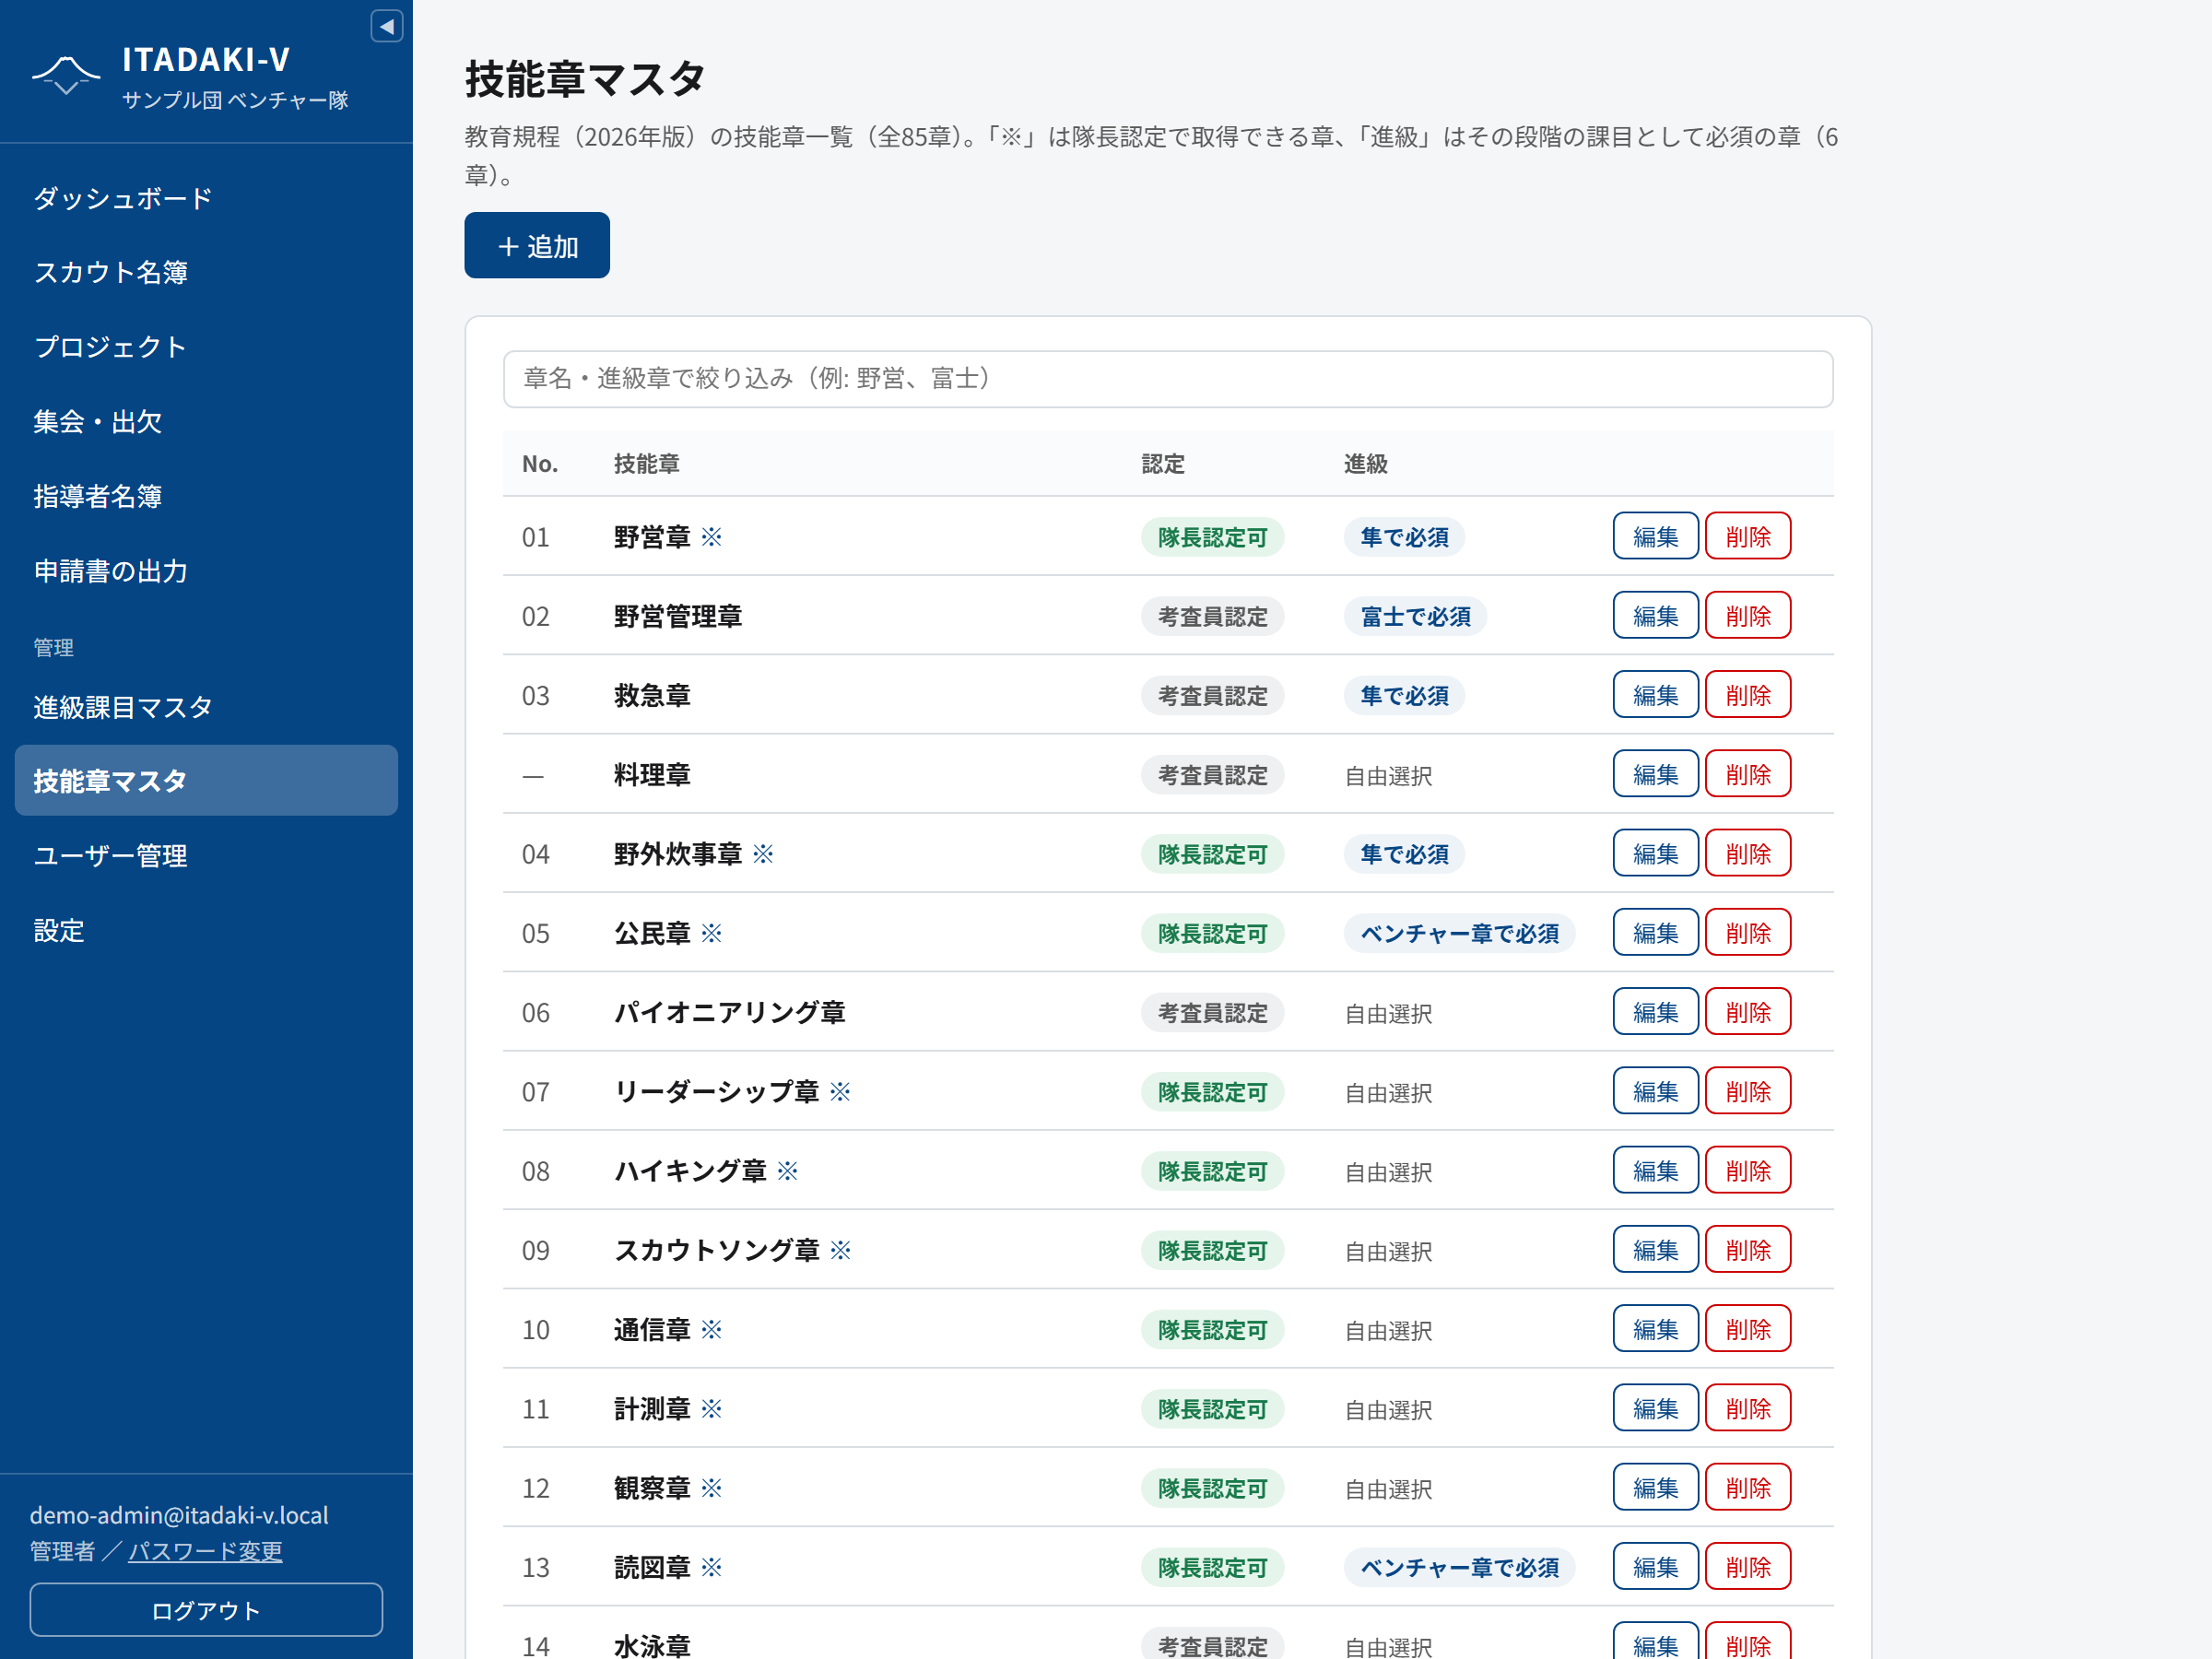This screenshot has height=1659, width=2212.
Task: Click the ITADAKI-V mountain logo
Action: click(x=66, y=76)
